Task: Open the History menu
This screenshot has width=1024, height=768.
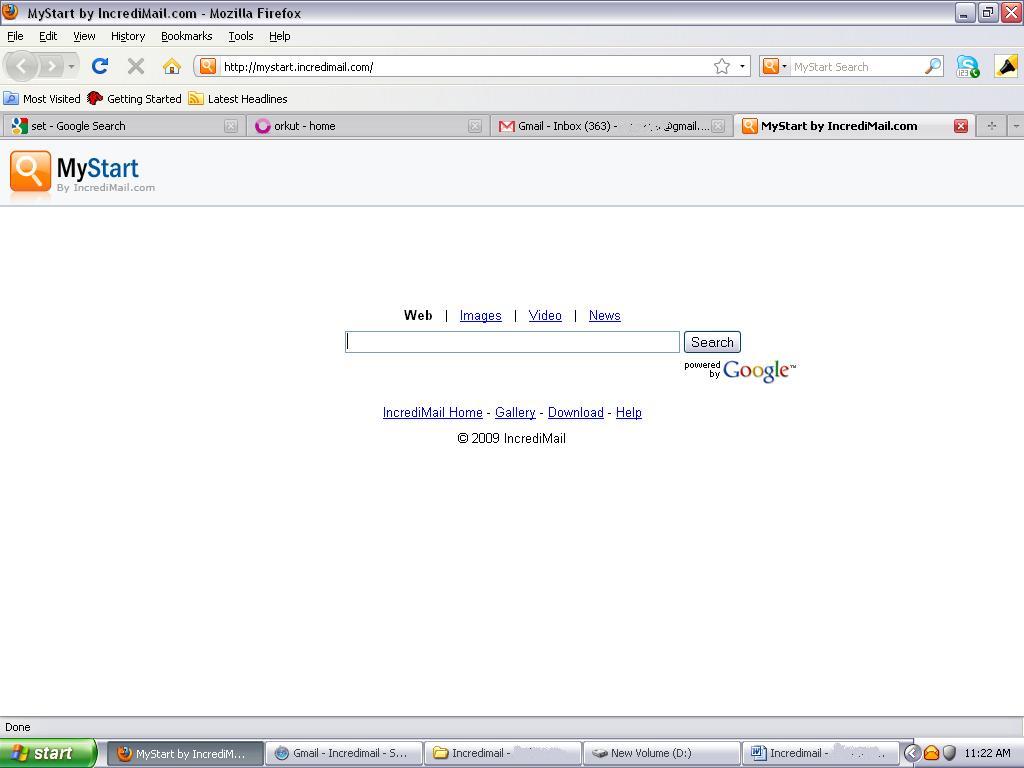Action: tap(128, 36)
